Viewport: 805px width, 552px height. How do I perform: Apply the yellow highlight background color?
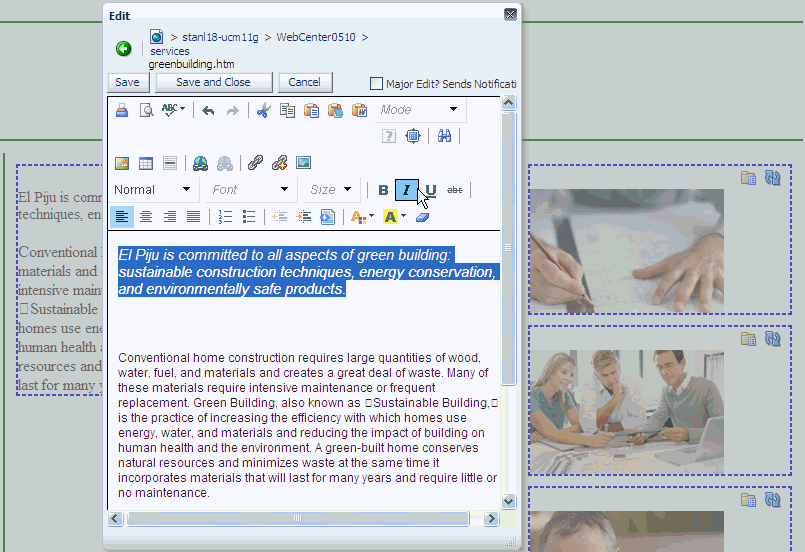pyautogui.click(x=390, y=217)
